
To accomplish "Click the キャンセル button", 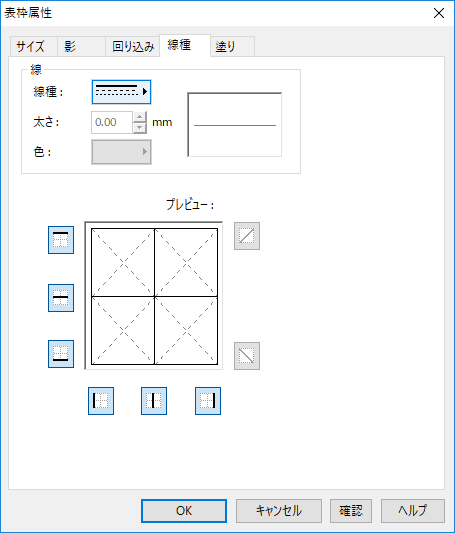I will (279, 511).
